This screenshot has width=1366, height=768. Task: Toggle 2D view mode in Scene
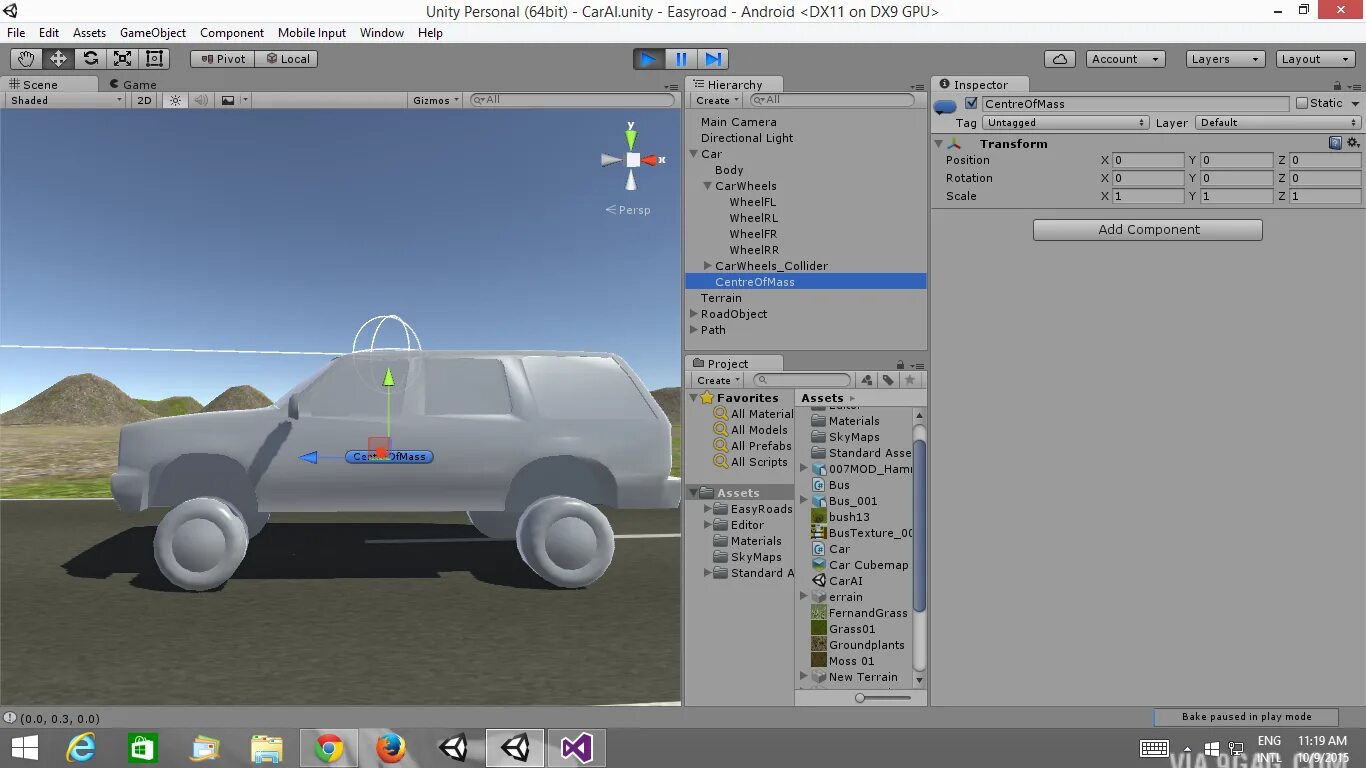click(x=145, y=100)
